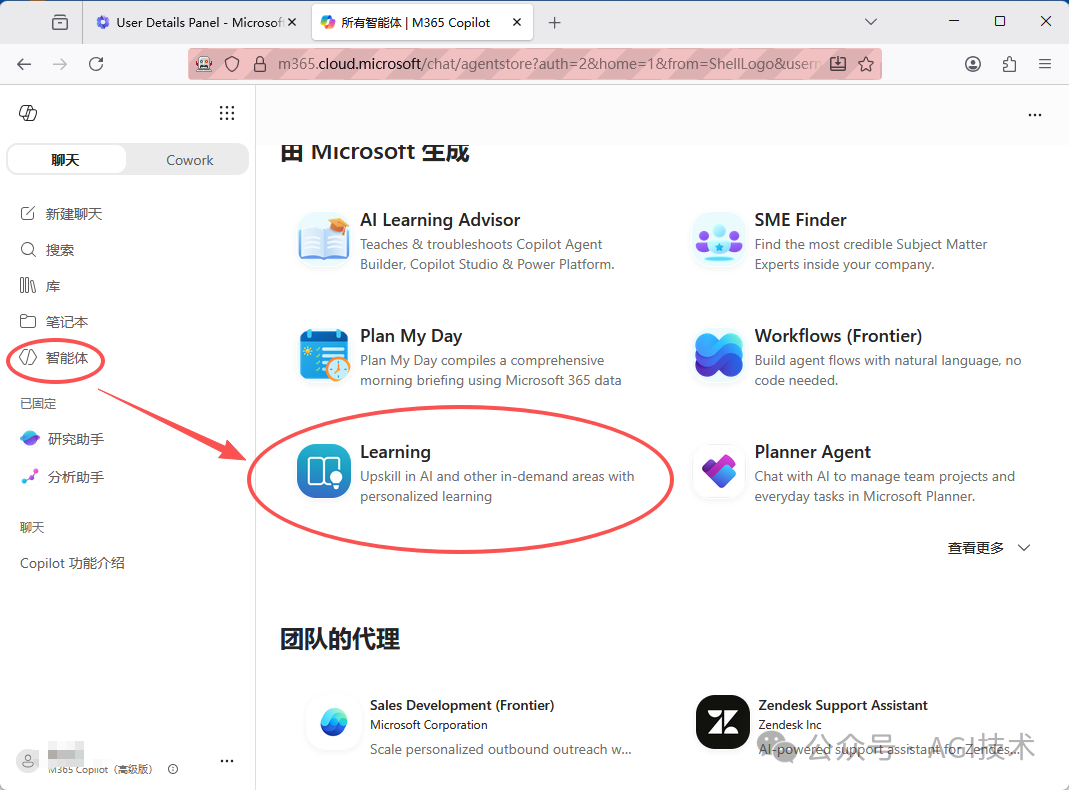Screen dimensions: 1069x790
Task: Click the Copilot logo icon in sidebar
Action: [x=28, y=113]
